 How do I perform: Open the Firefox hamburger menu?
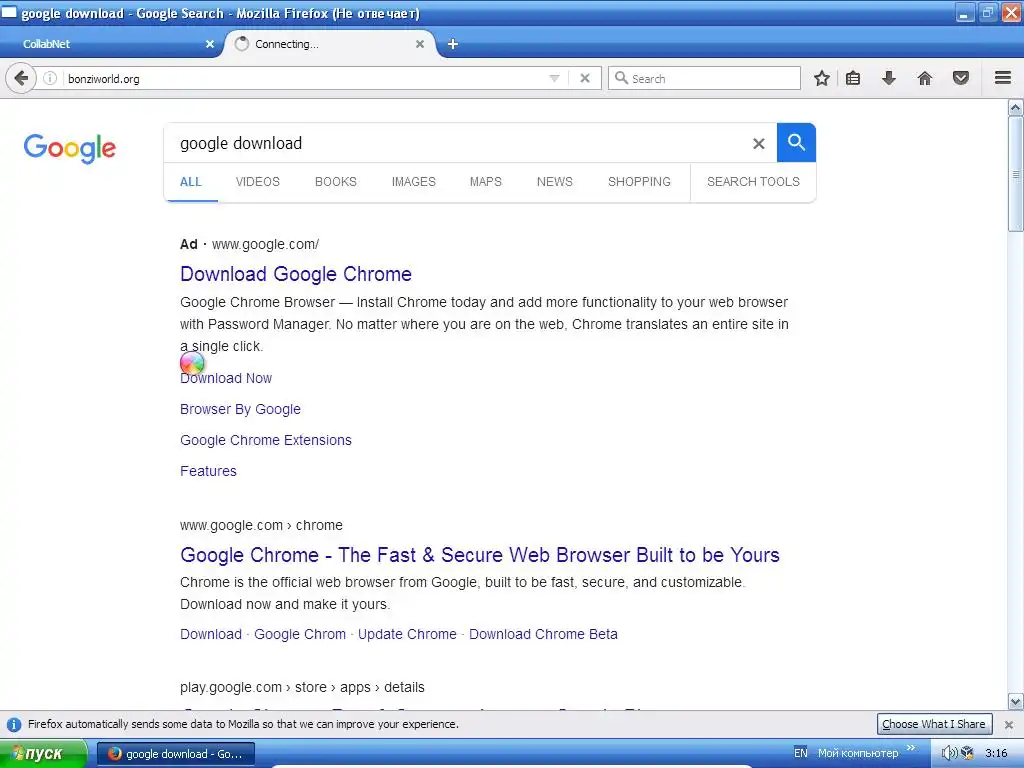click(x=1003, y=78)
